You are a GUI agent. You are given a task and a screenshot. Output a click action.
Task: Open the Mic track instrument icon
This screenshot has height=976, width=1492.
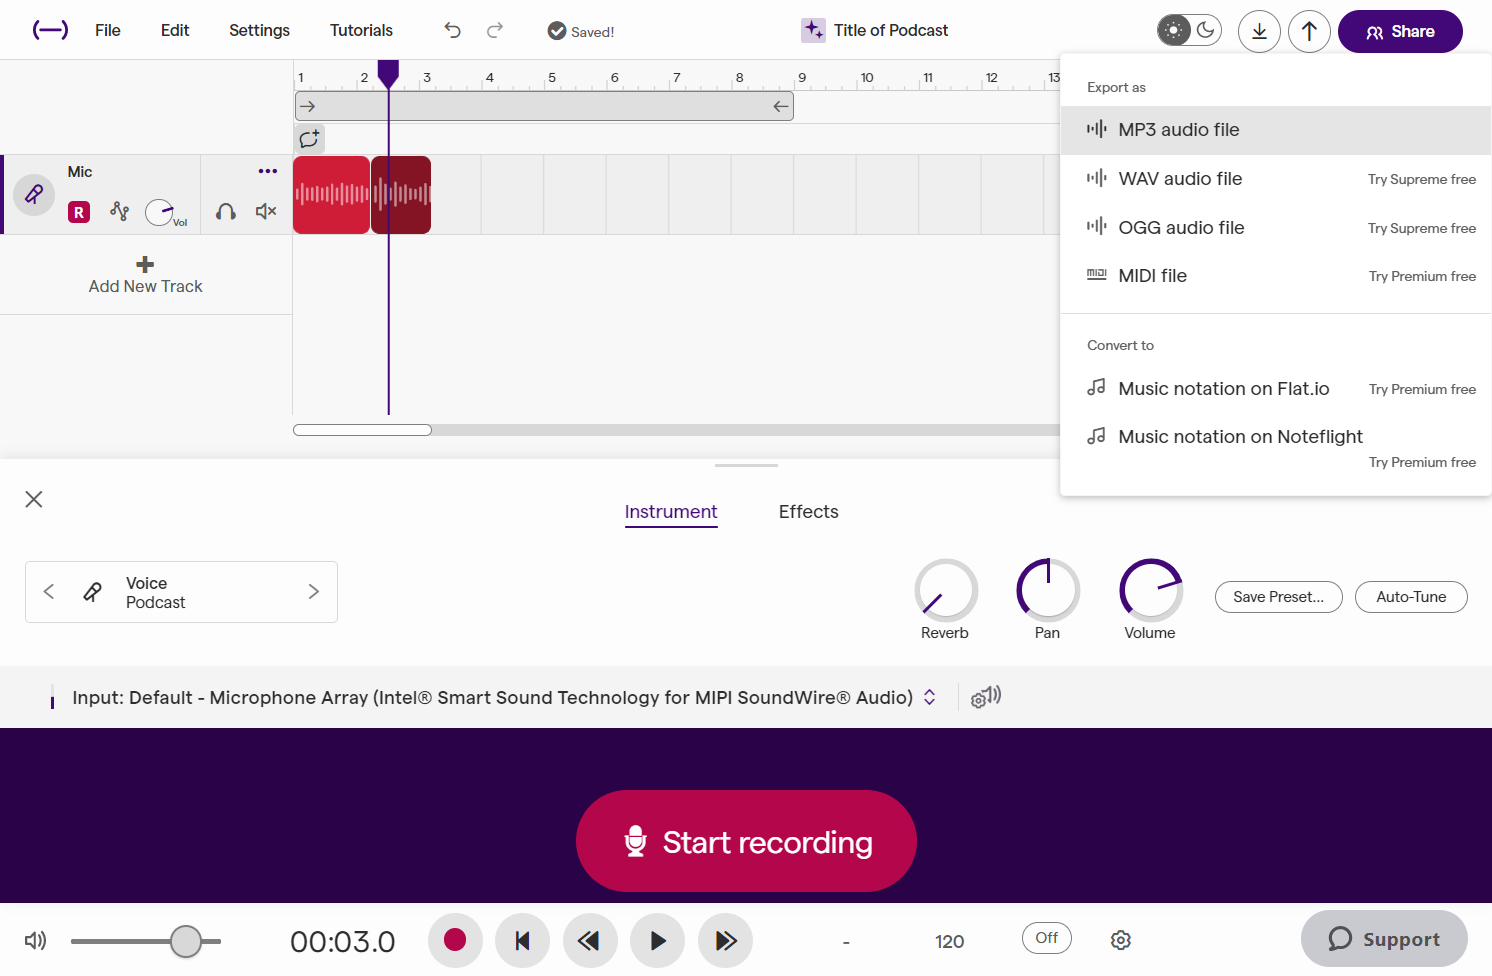34,194
